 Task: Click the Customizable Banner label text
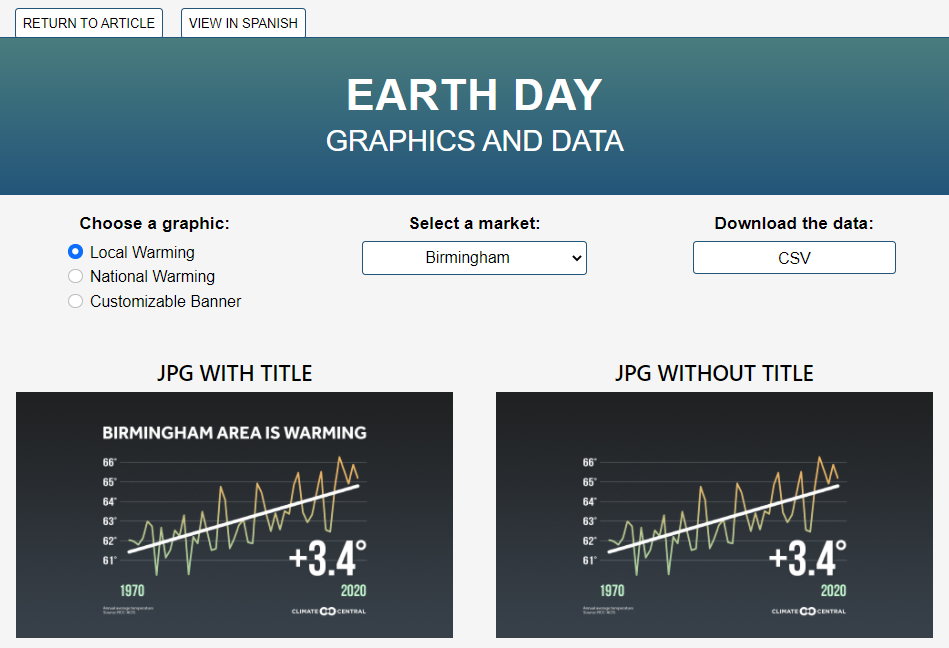click(x=165, y=301)
